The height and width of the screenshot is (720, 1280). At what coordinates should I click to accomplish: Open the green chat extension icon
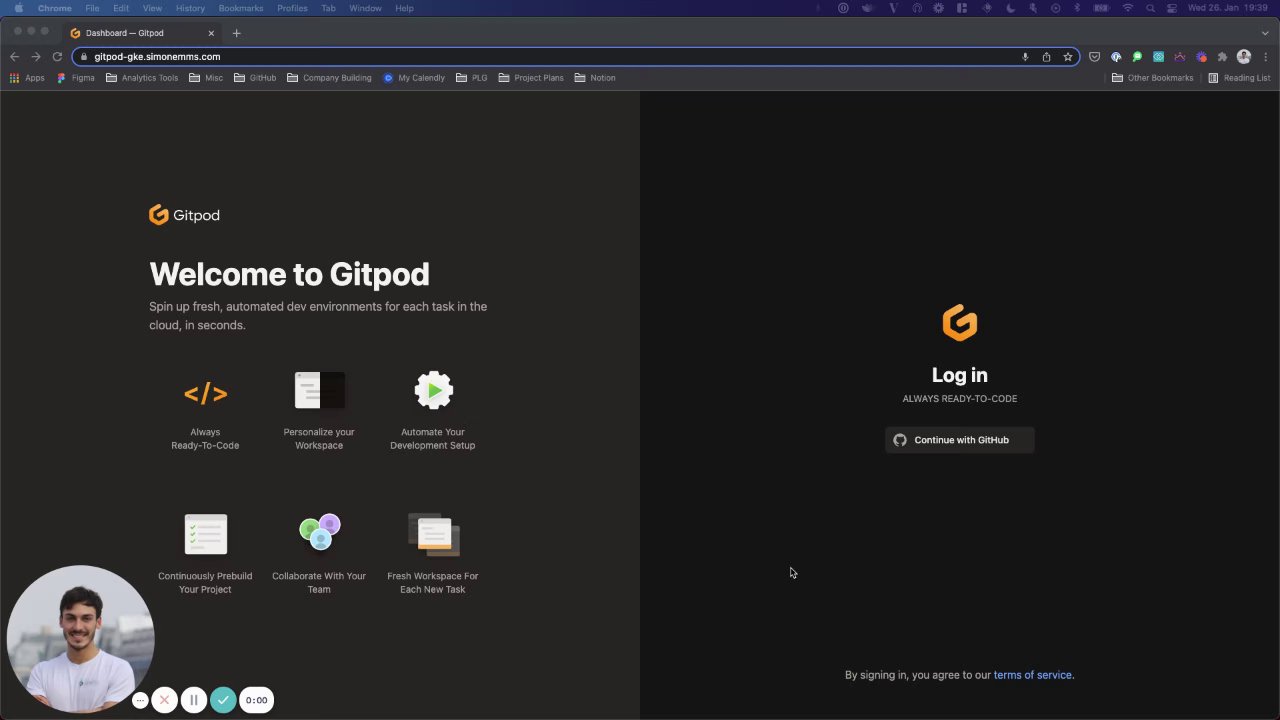[x=1137, y=57]
